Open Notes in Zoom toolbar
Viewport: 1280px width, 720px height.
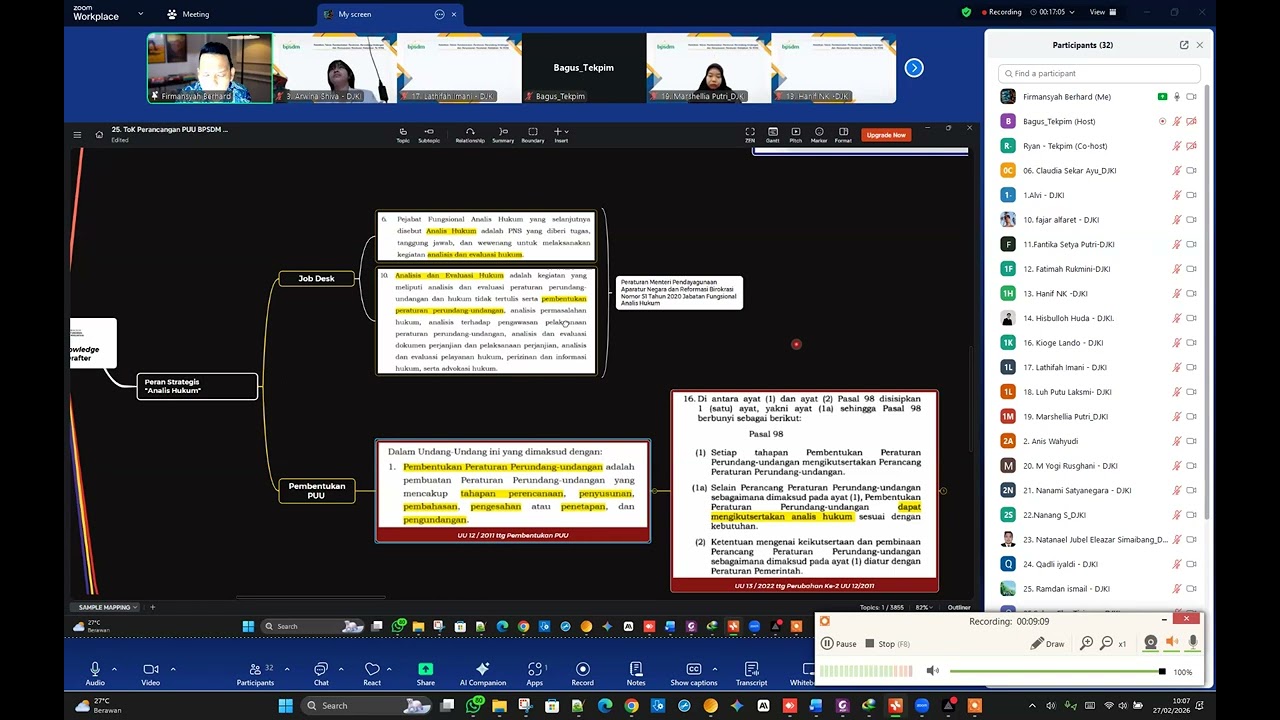(636, 674)
